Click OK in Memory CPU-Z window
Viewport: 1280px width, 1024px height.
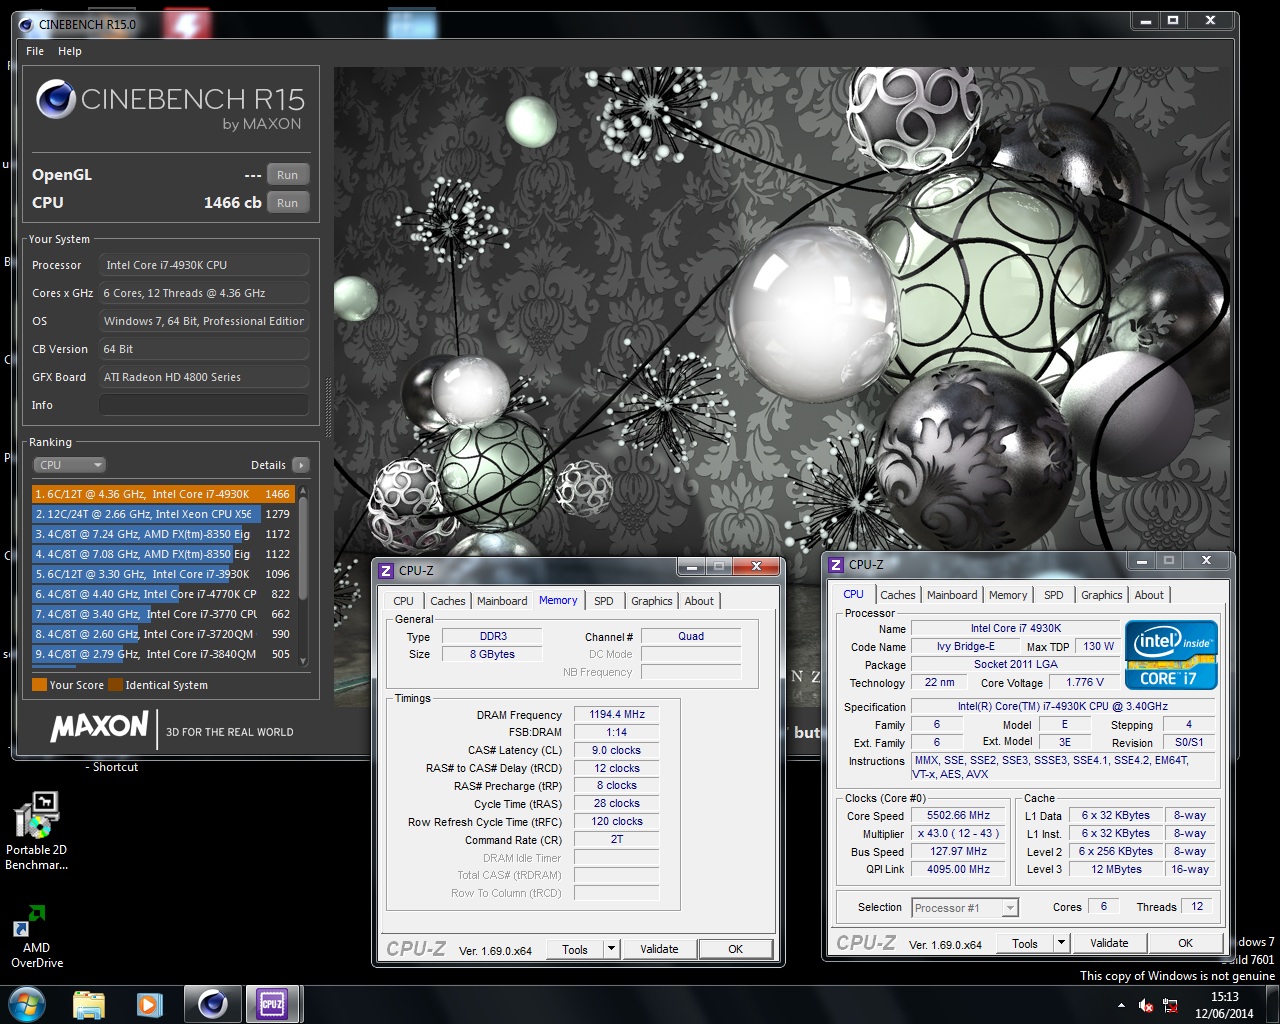click(735, 950)
